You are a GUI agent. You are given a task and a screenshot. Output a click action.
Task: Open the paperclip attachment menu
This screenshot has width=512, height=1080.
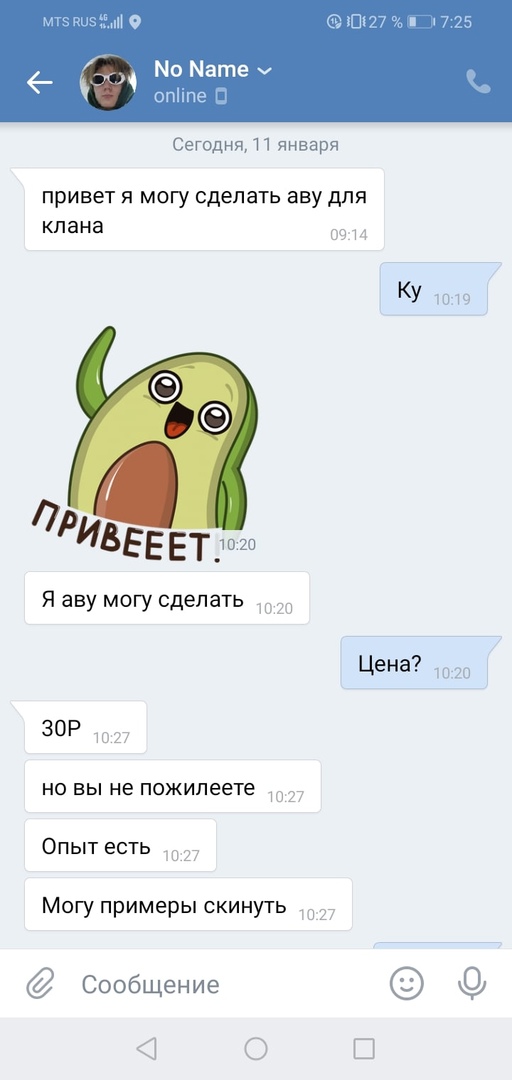[x=40, y=984]
